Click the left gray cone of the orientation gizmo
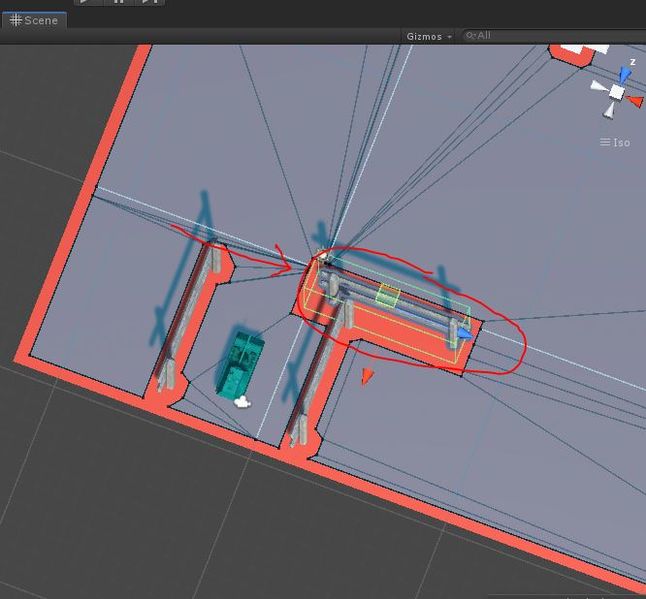This screenshot has width=646, height=599. pyautogui.click(x=599, y=87)
